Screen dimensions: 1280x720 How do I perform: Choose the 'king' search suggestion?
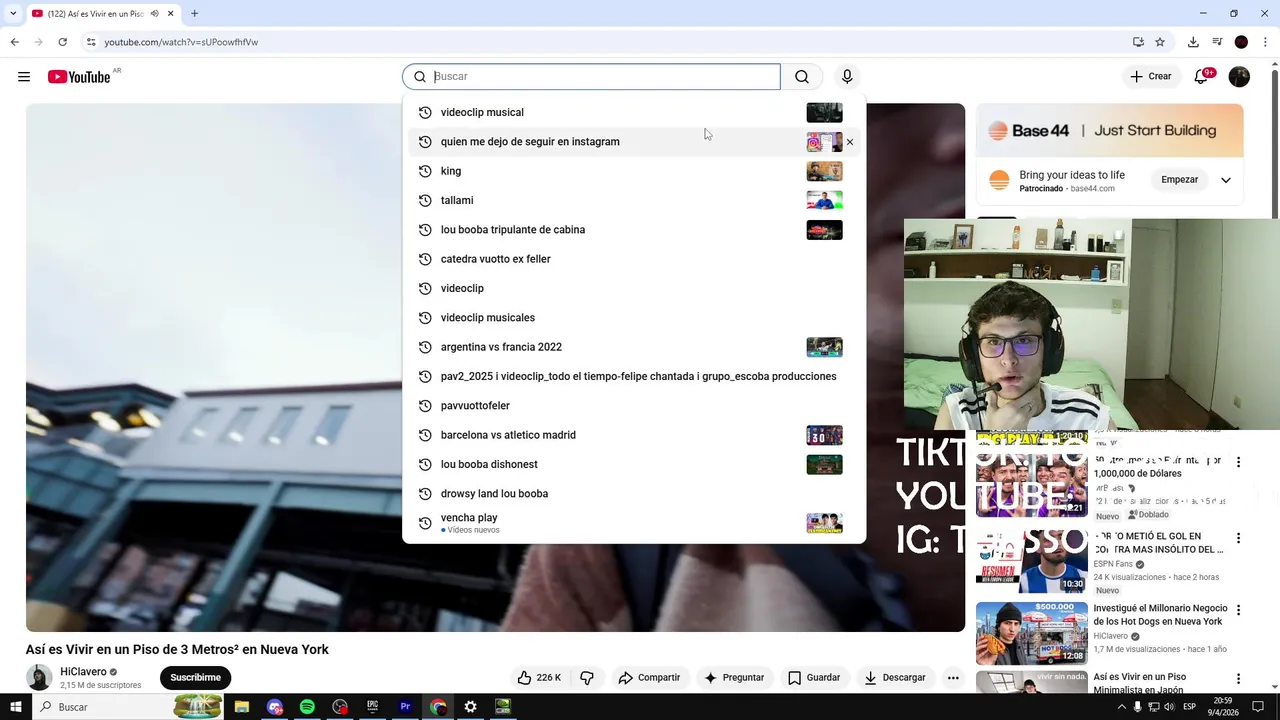click(x=634, y=171)
